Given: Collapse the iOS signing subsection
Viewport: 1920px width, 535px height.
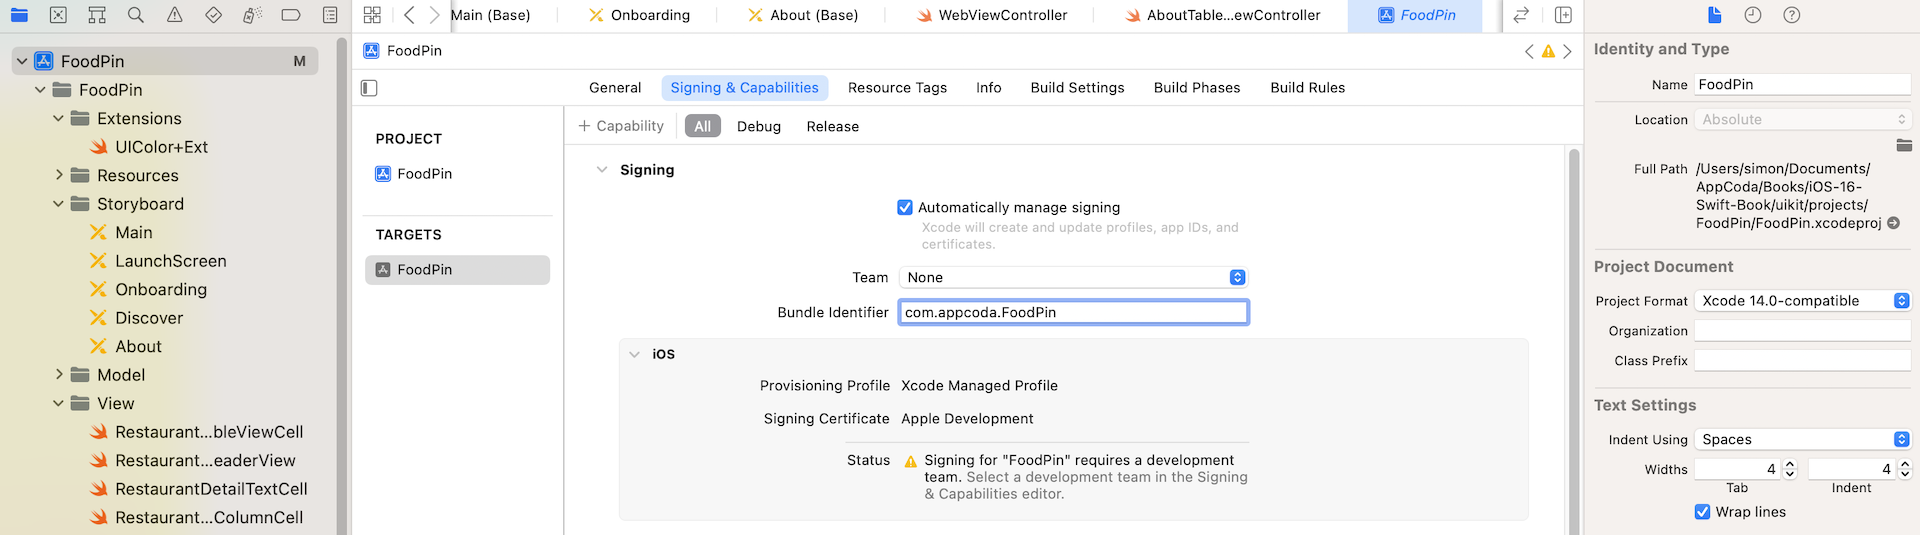Looking at the screenshot, I should (x=634, y=354).
